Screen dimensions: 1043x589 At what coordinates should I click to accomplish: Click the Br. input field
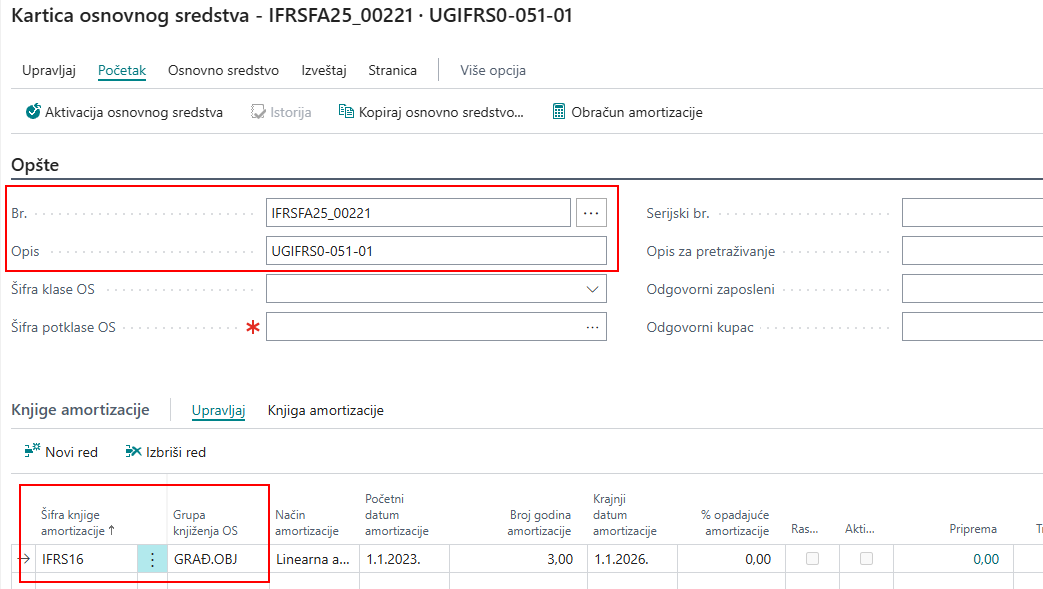tap(418, 213)
